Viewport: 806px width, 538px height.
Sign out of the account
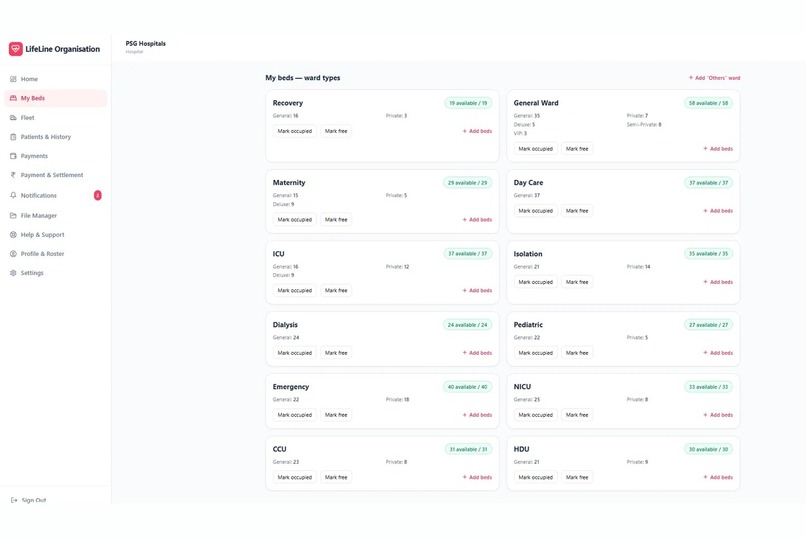pos(29,500)
